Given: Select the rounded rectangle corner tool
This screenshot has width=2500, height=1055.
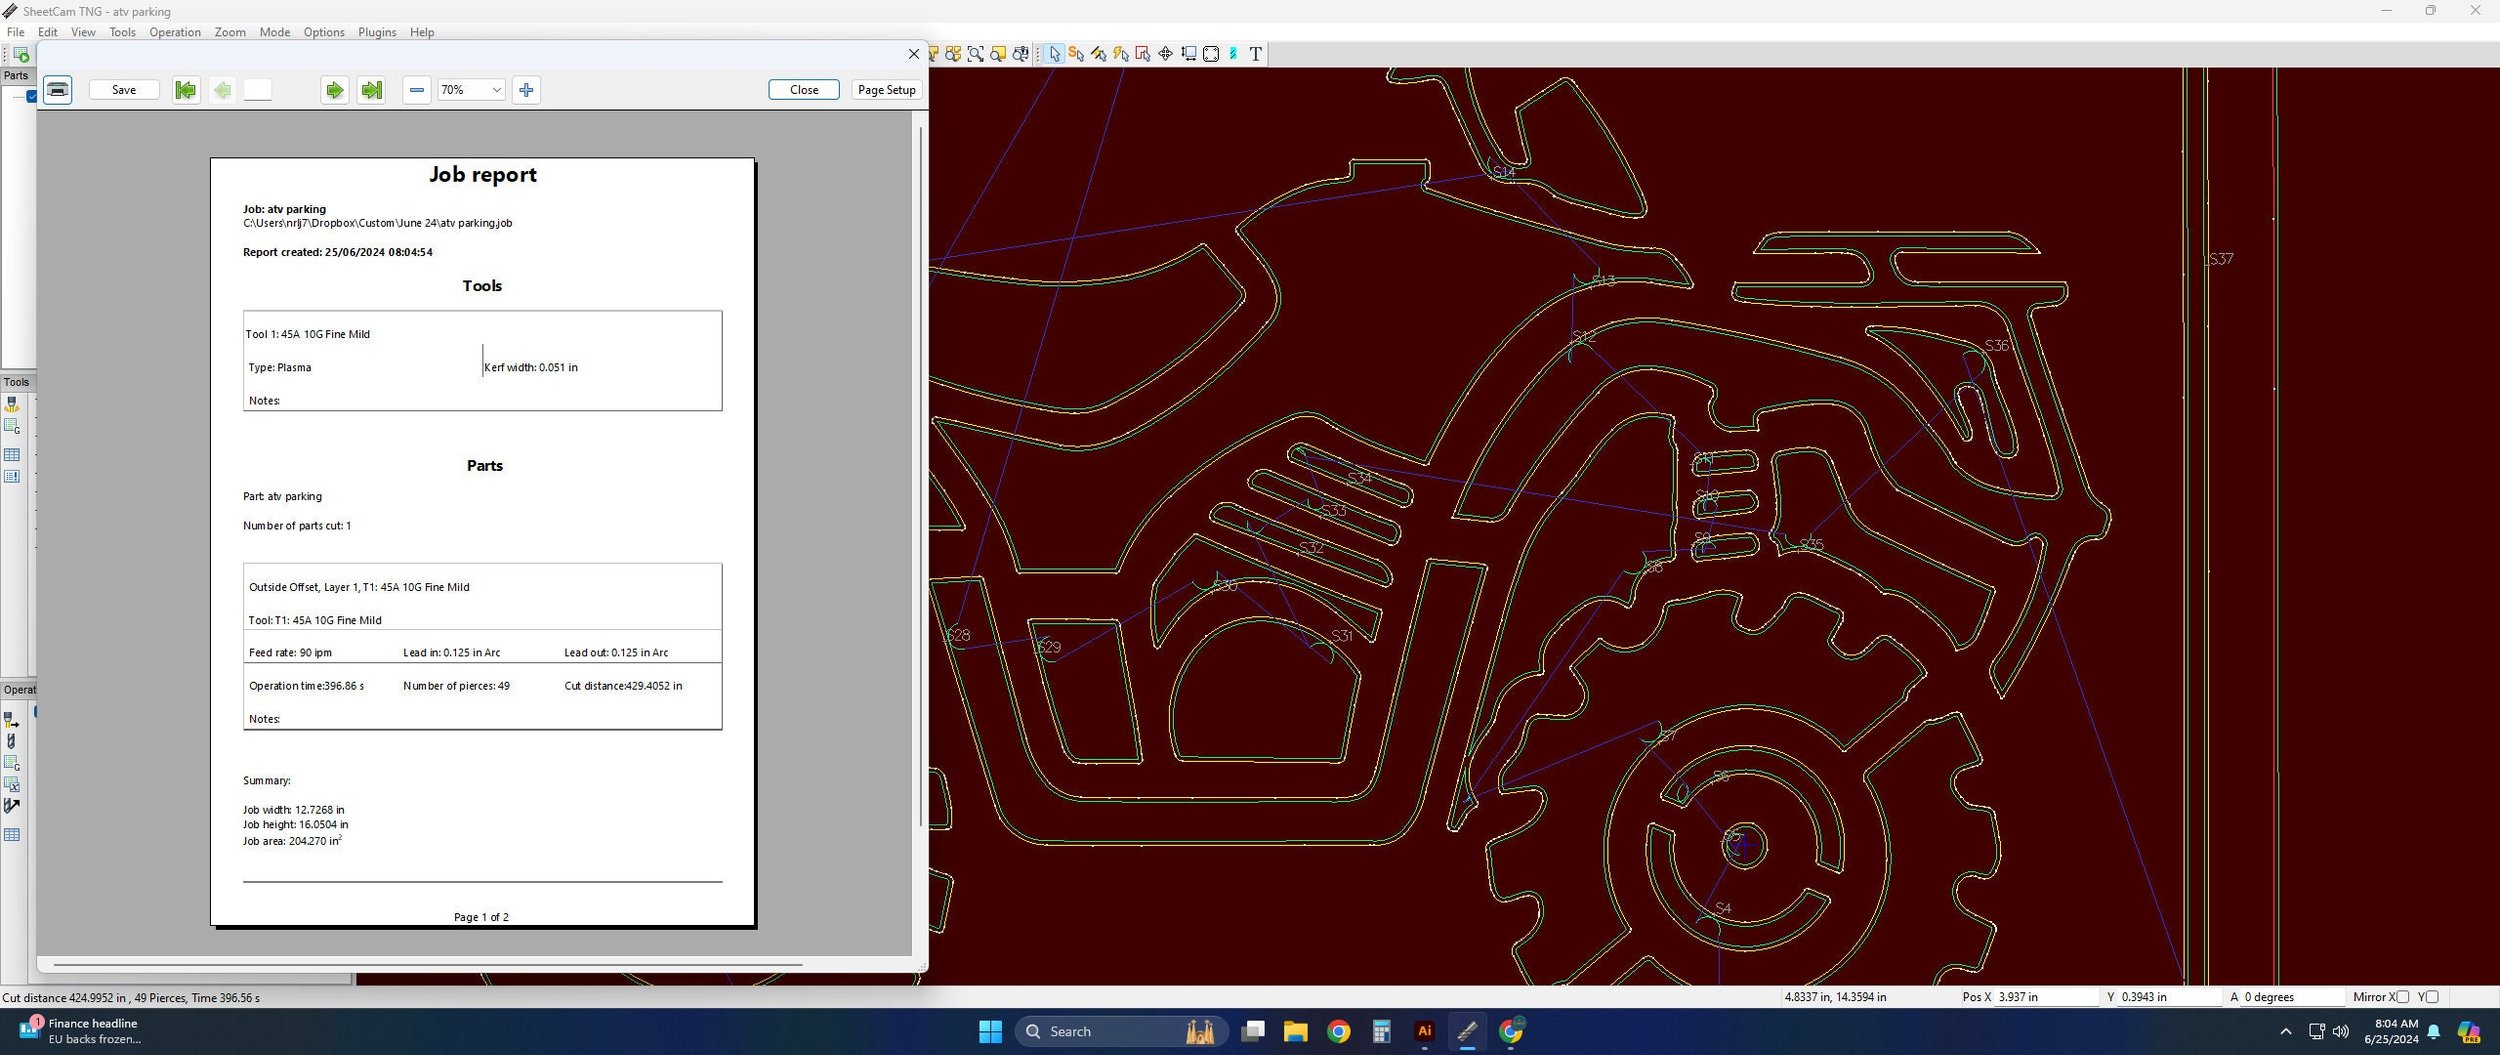Looking at the screenshot, I should pyautogui.click(x=1211, y=54).
